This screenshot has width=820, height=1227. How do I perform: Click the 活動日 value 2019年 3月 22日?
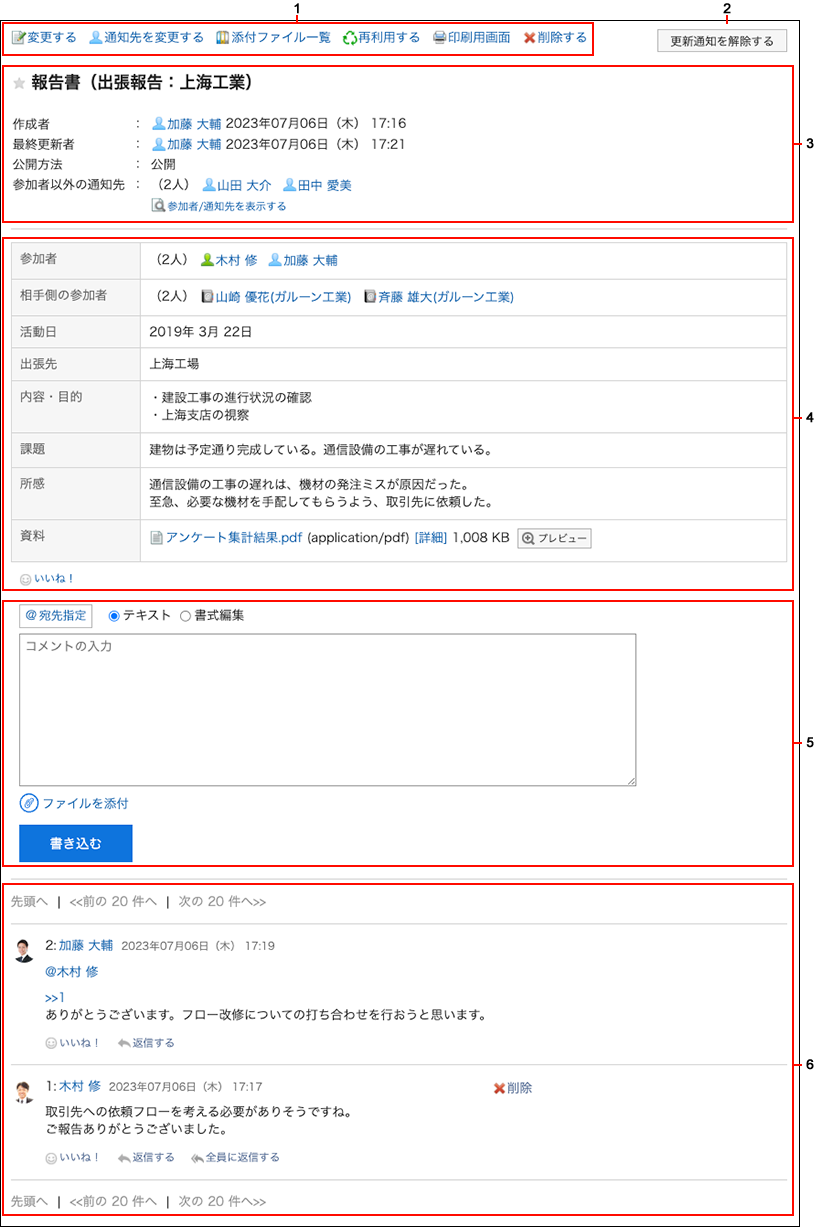click(201, 331)
